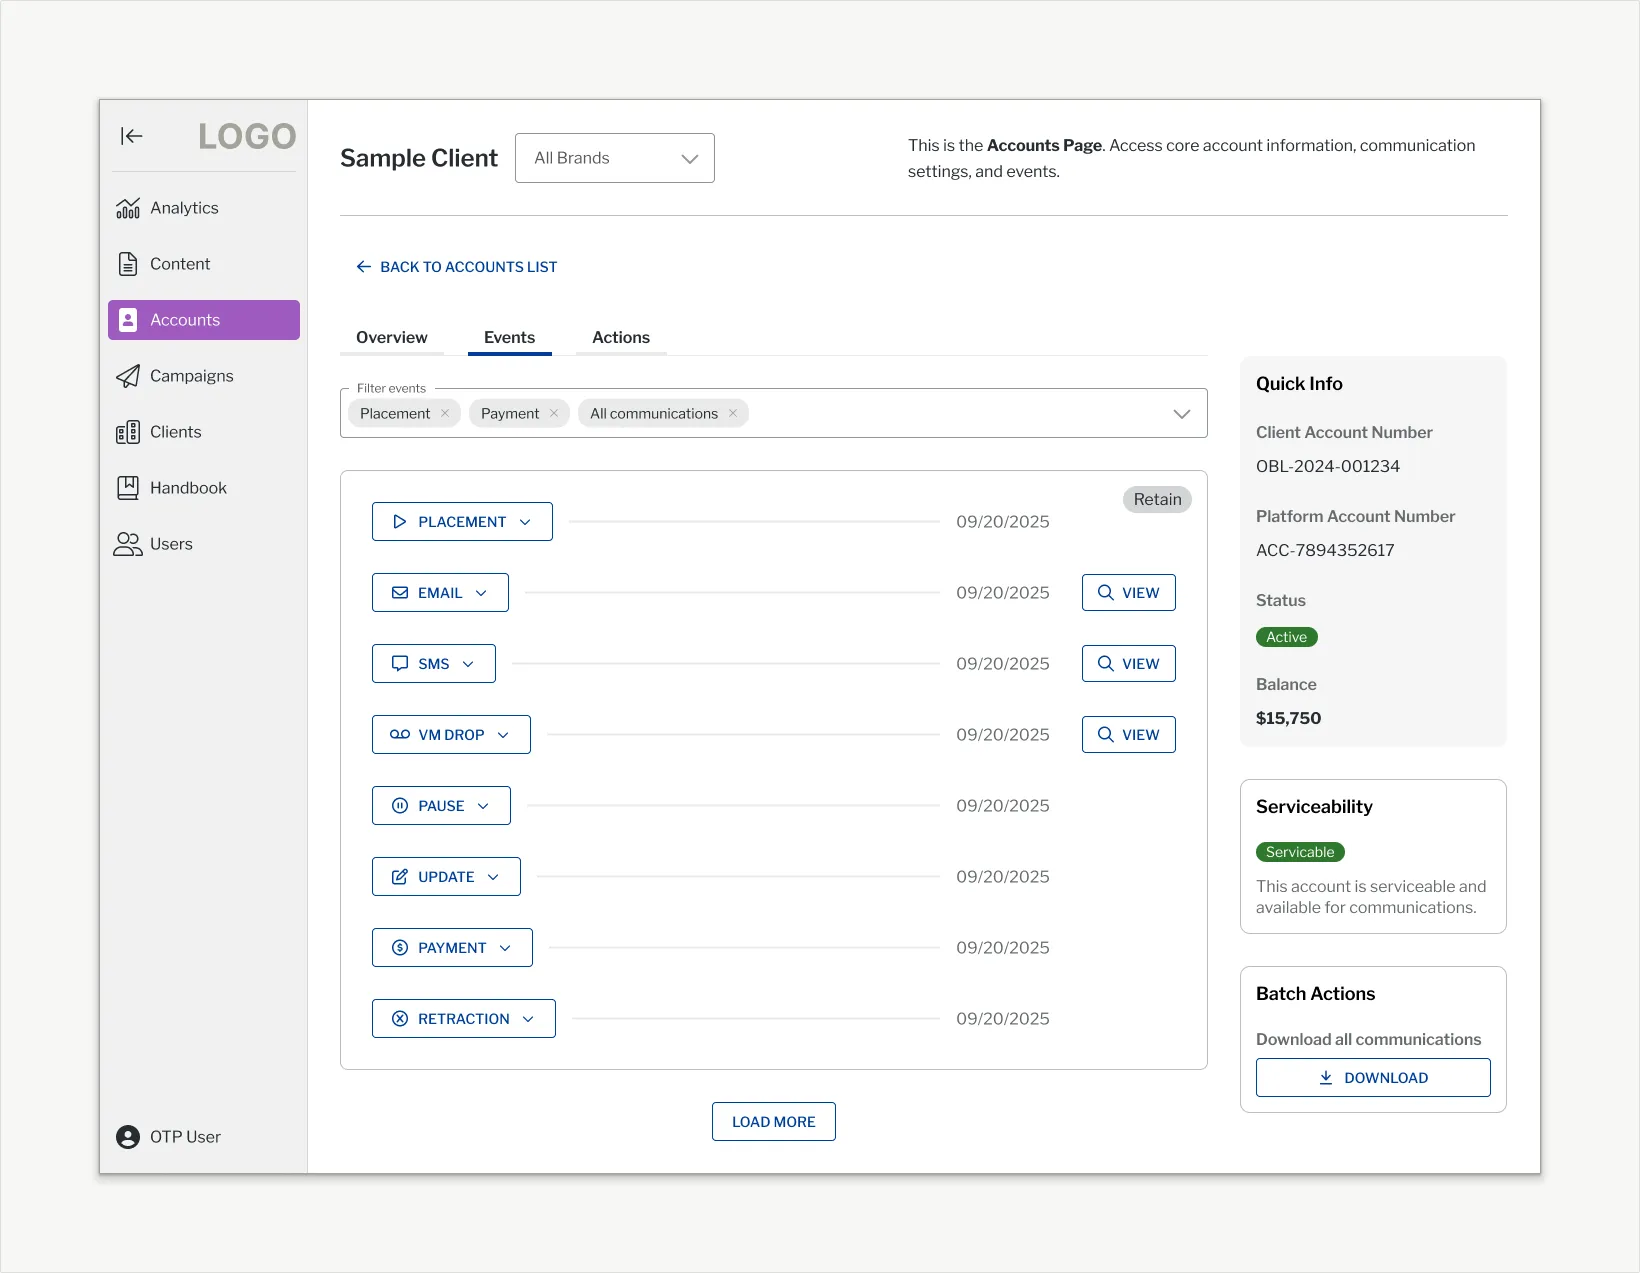Click client account number OBL-2024-001234
The image size is (1640, 1273).
click(x=1328, y=466)
